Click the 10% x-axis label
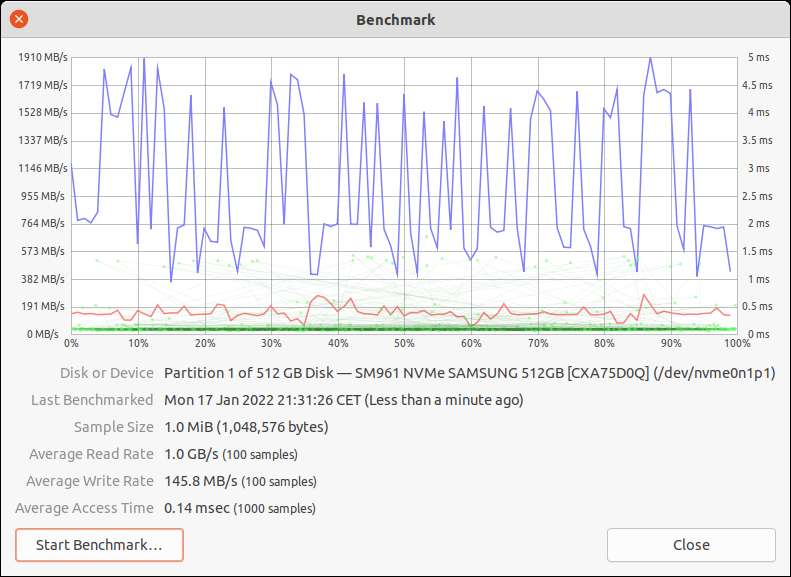 click(x=138, y=343)
